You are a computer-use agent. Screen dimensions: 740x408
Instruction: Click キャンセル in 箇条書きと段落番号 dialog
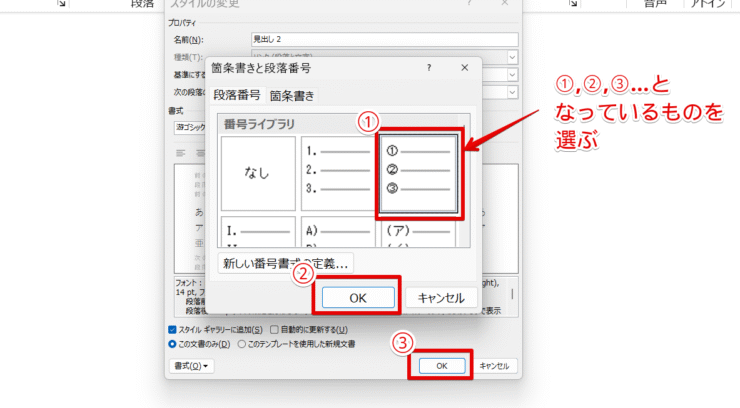pos(441,298)
